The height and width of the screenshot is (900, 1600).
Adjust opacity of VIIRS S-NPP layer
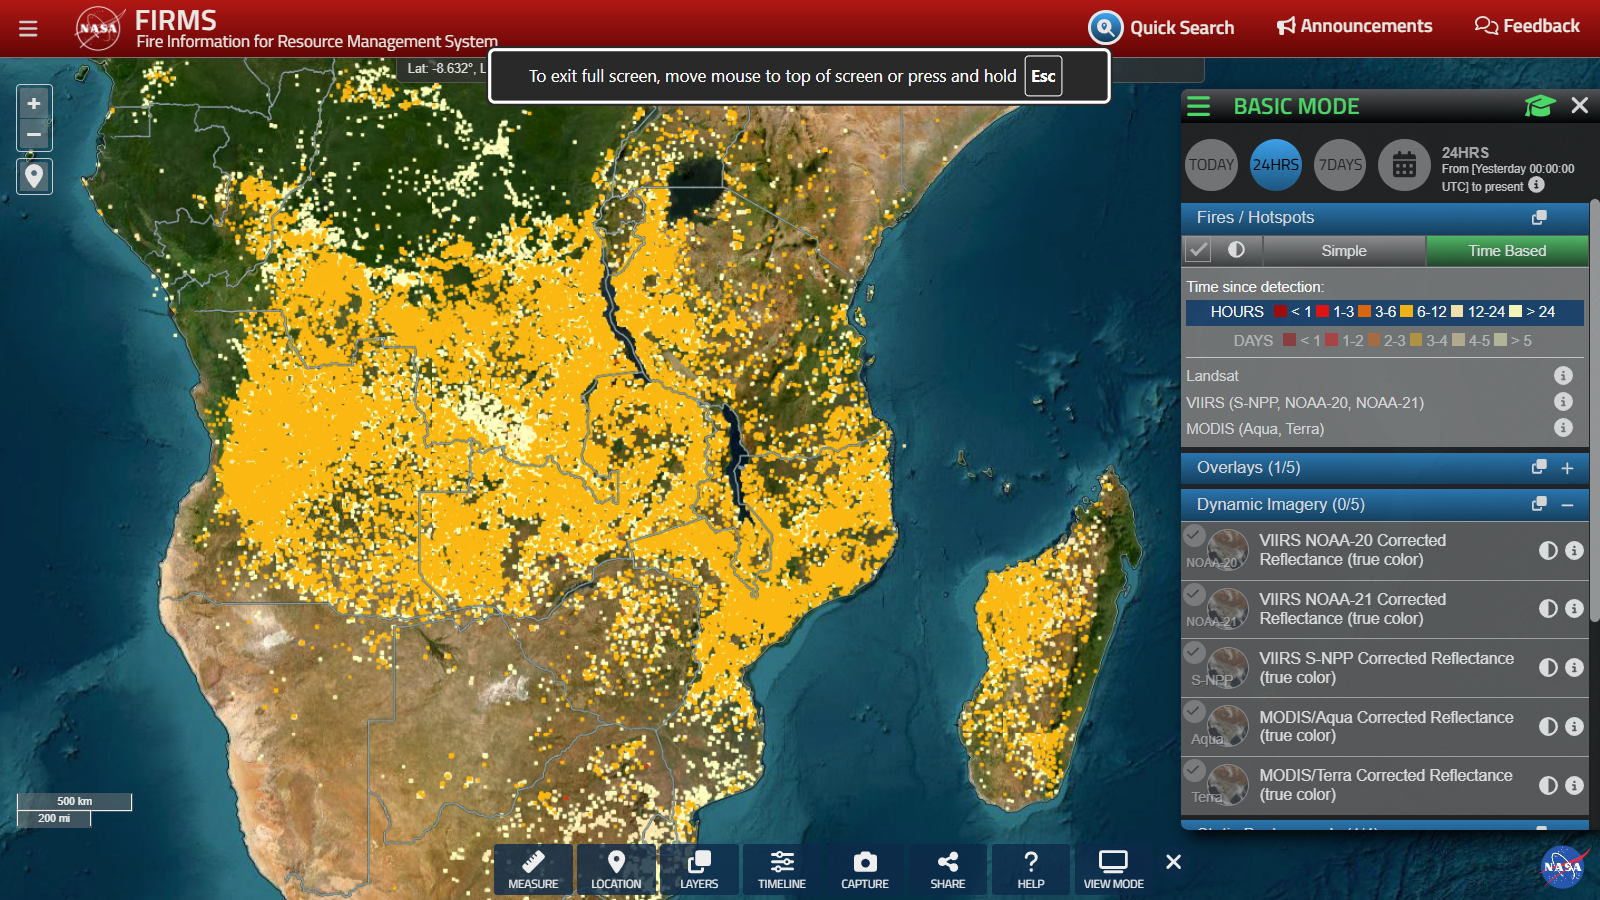coord(1548,667)
